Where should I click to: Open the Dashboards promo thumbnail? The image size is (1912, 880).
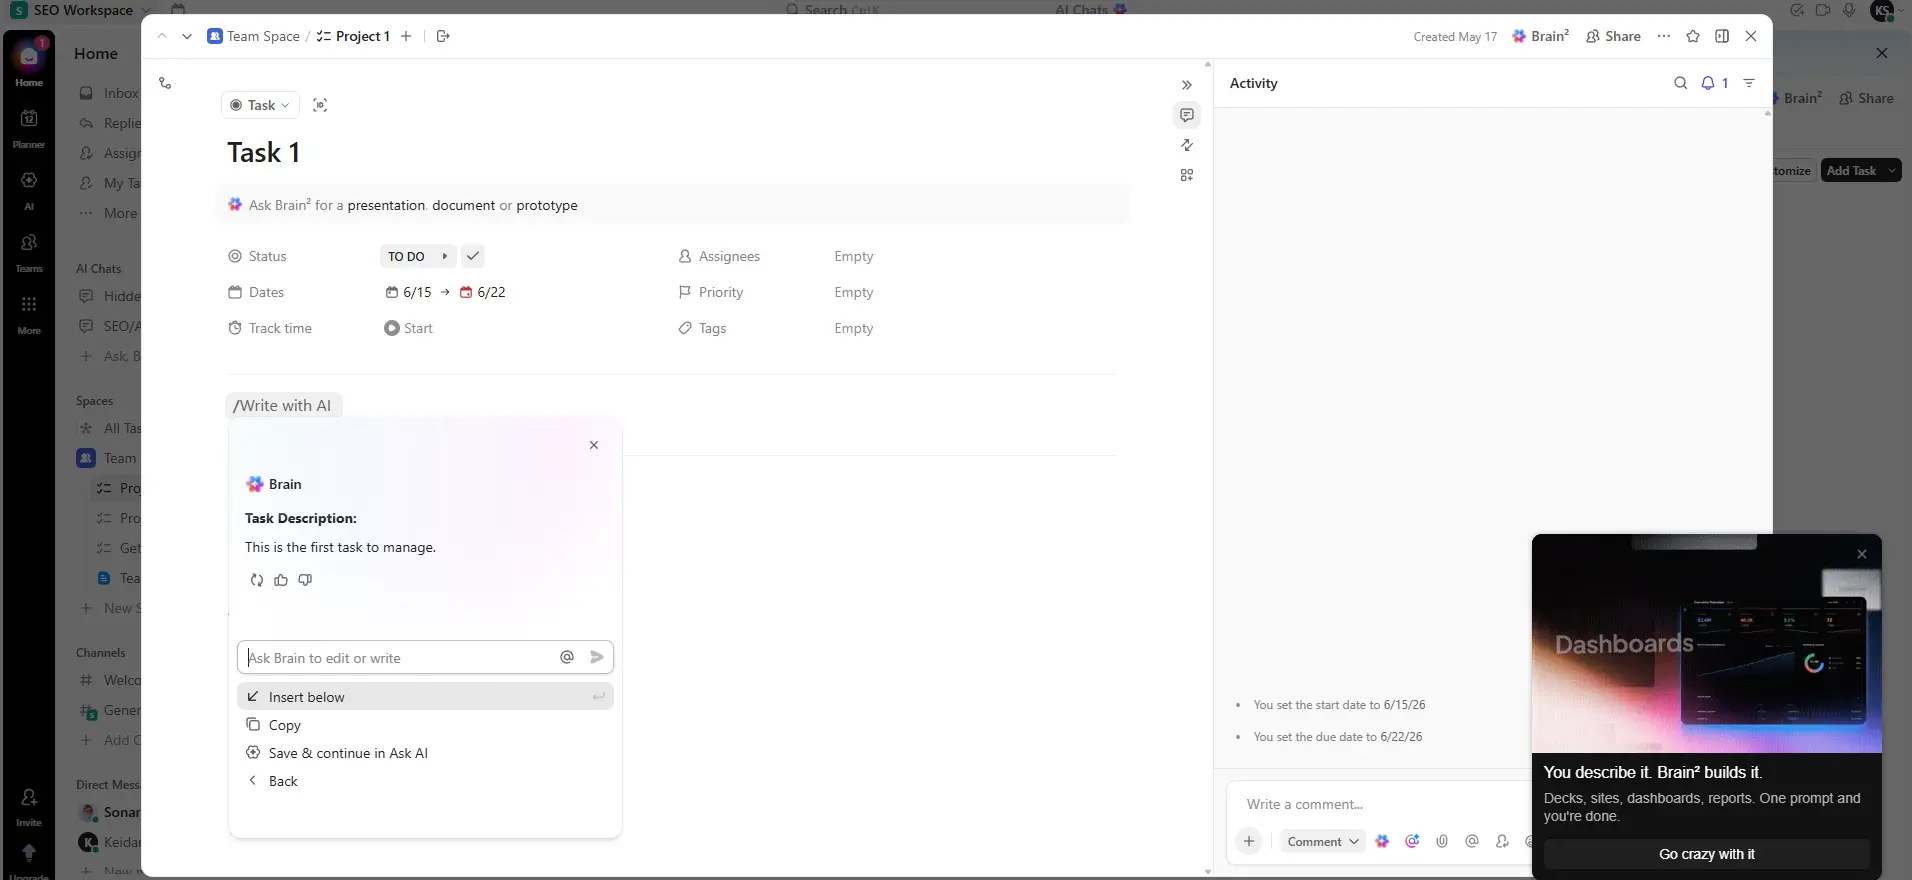pyautogui.click(x=1707, y=643)
